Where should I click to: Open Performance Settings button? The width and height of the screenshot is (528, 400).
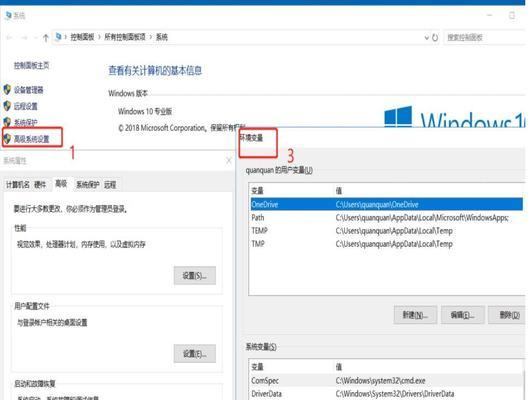[195, 276]
